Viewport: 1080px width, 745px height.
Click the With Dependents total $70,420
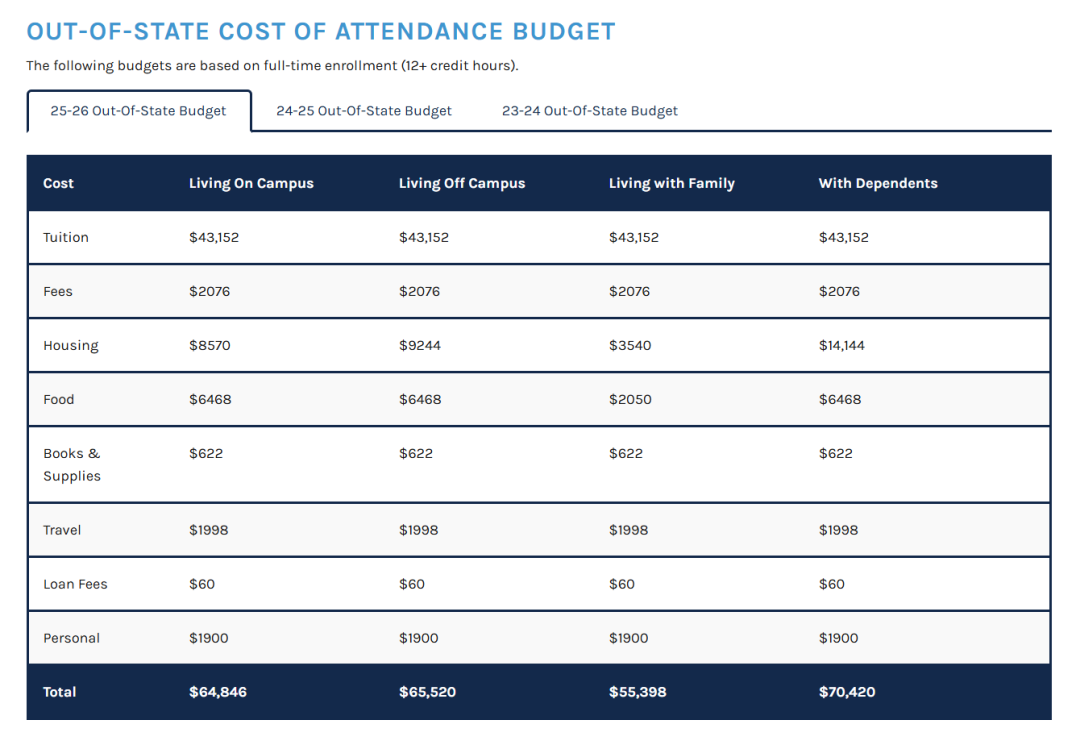[847, 692]
